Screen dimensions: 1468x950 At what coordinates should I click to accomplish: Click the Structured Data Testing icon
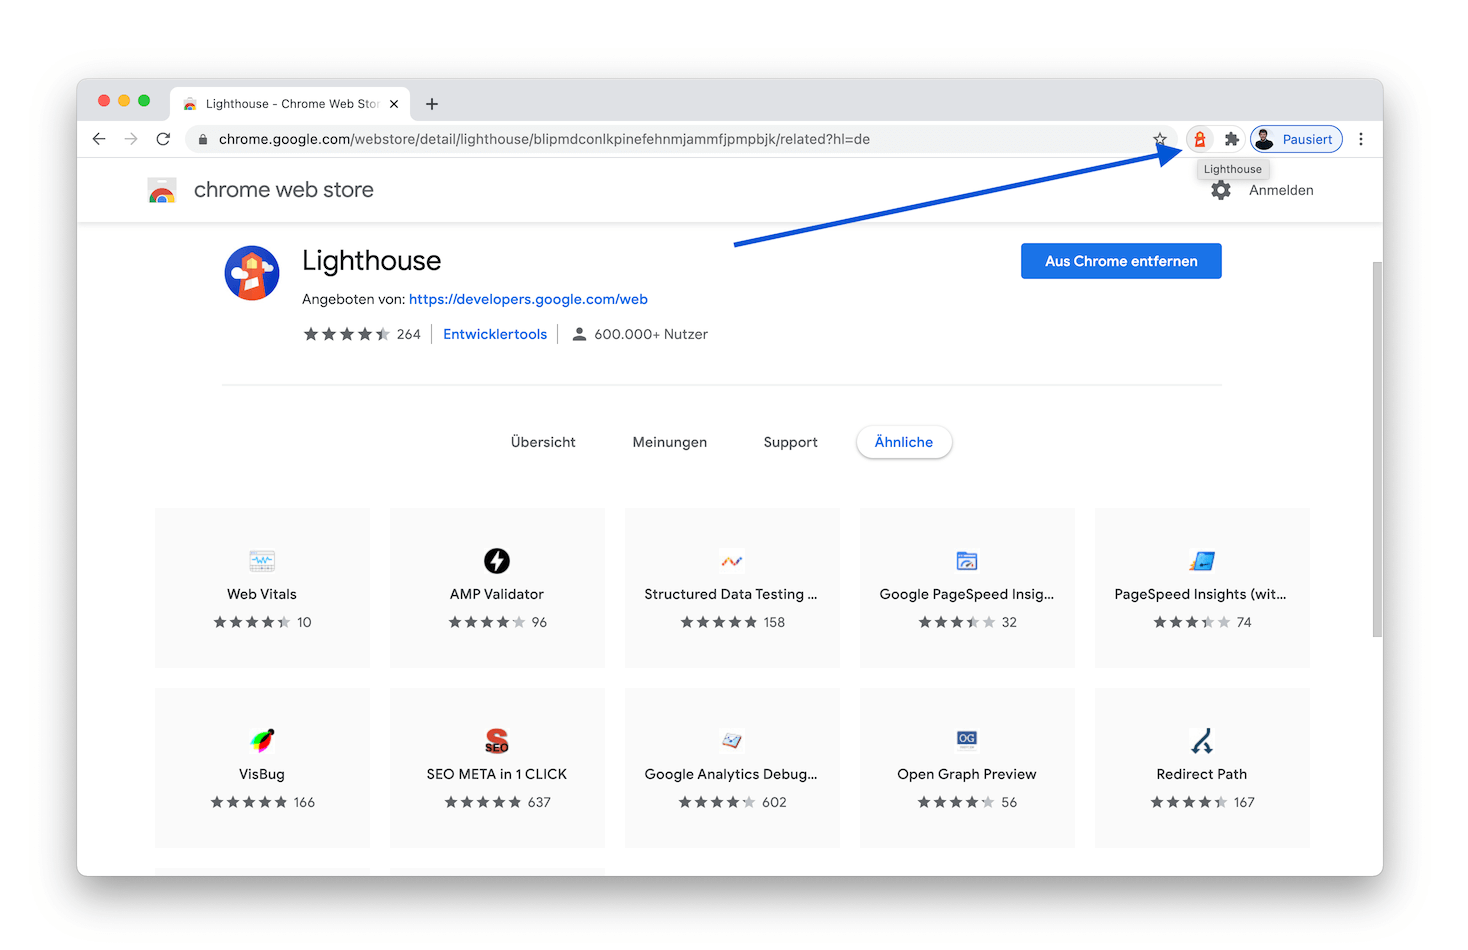point(732,561)
